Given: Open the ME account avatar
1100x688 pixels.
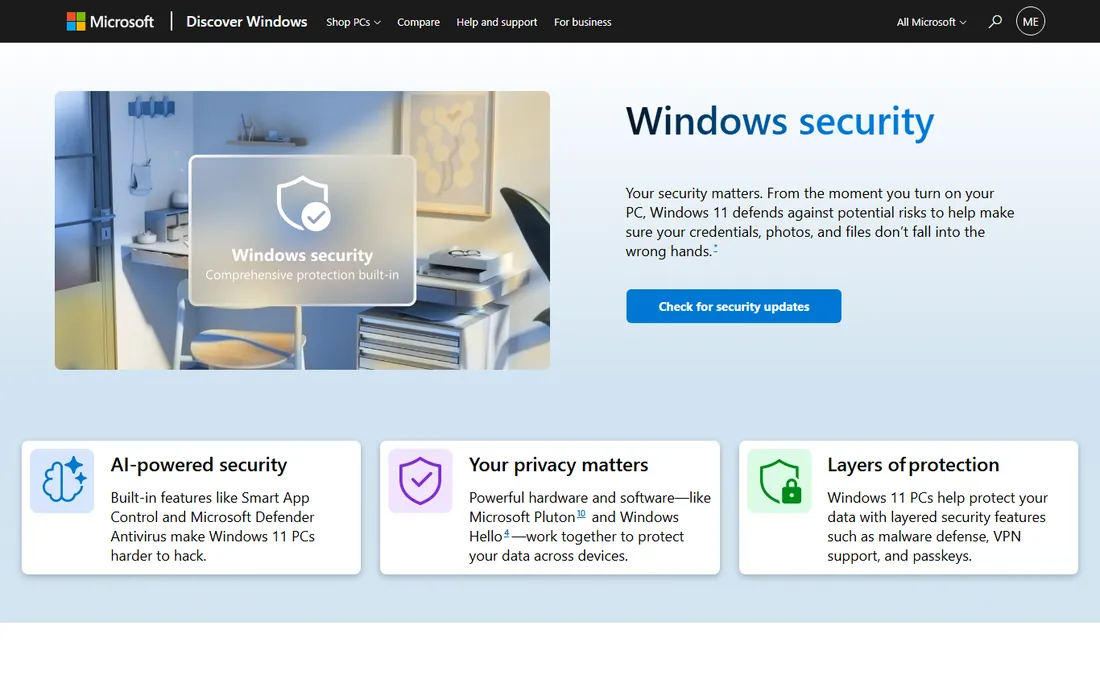Looking at the screenshot, I should [1030, 22].
